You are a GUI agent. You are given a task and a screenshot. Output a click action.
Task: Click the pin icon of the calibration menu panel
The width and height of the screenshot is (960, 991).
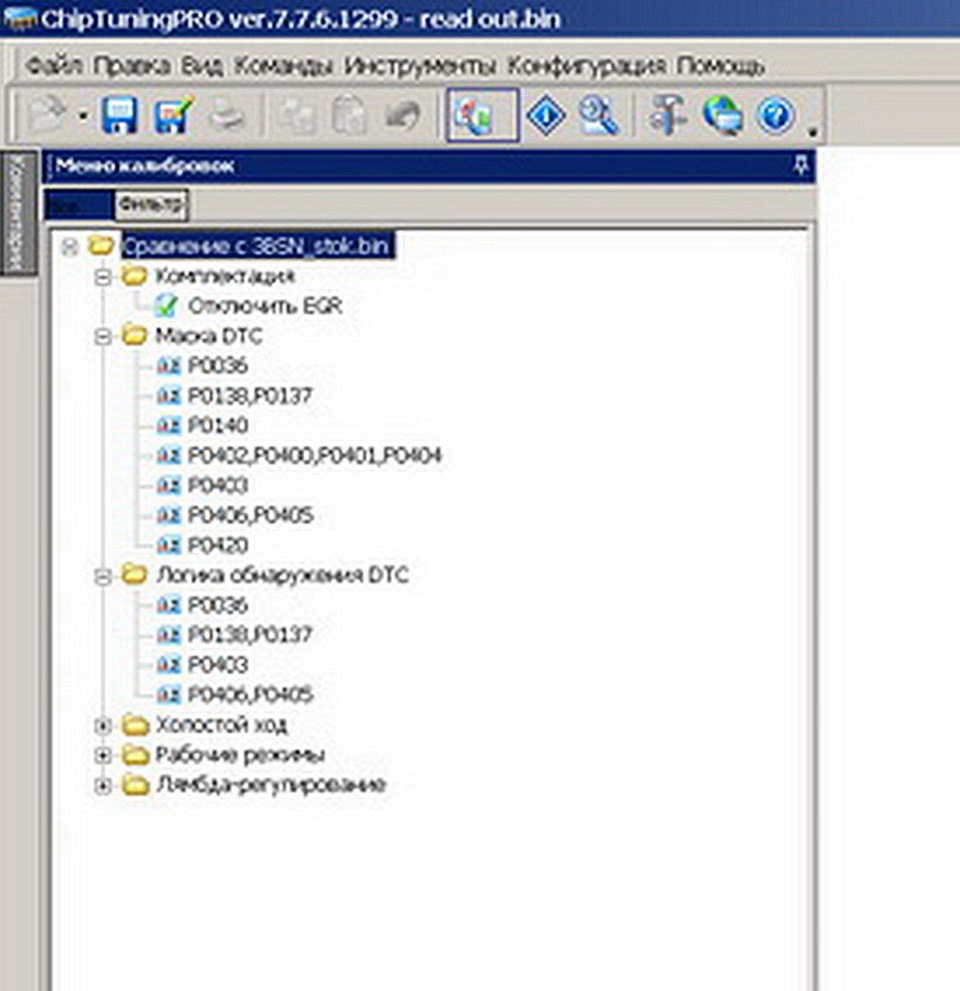point(801,166)
